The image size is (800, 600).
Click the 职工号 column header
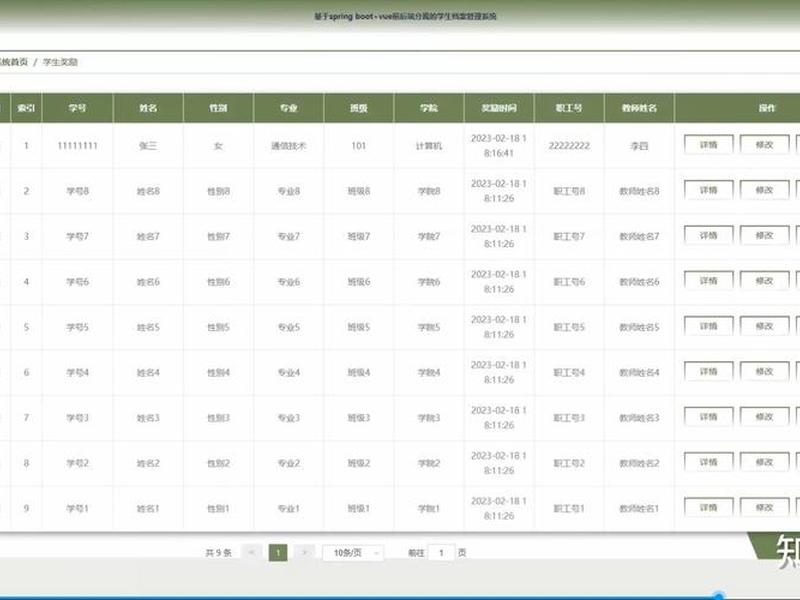tap(569, 108)
